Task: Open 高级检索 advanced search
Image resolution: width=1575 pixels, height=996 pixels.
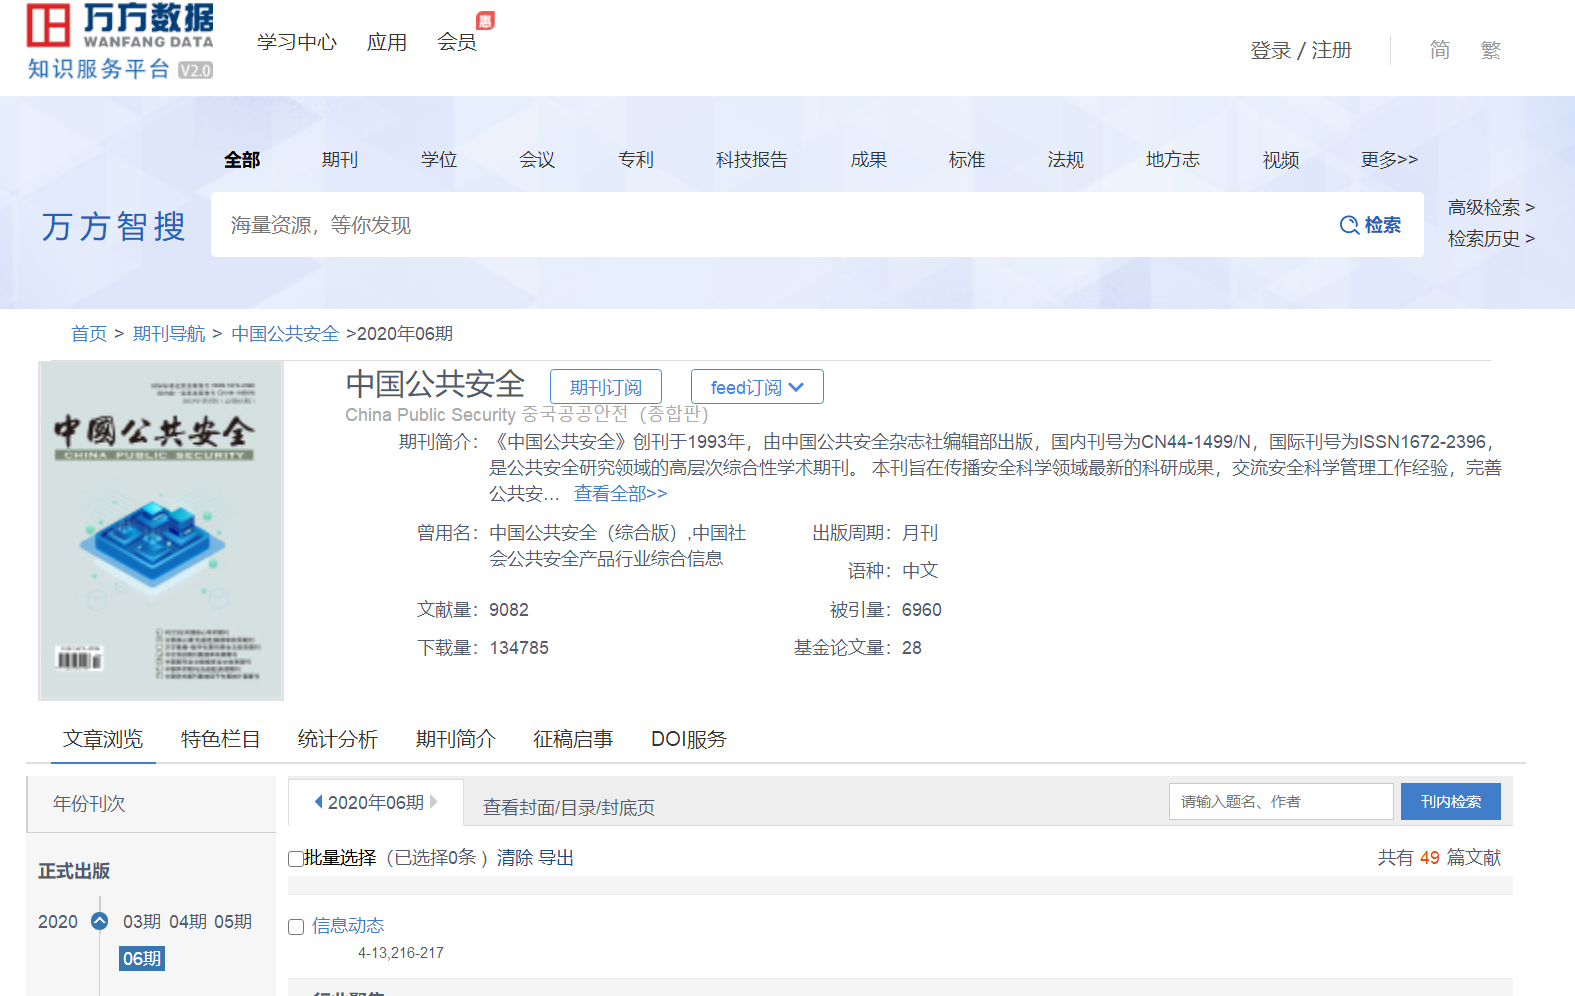Action: click(x=1491, y=207)
